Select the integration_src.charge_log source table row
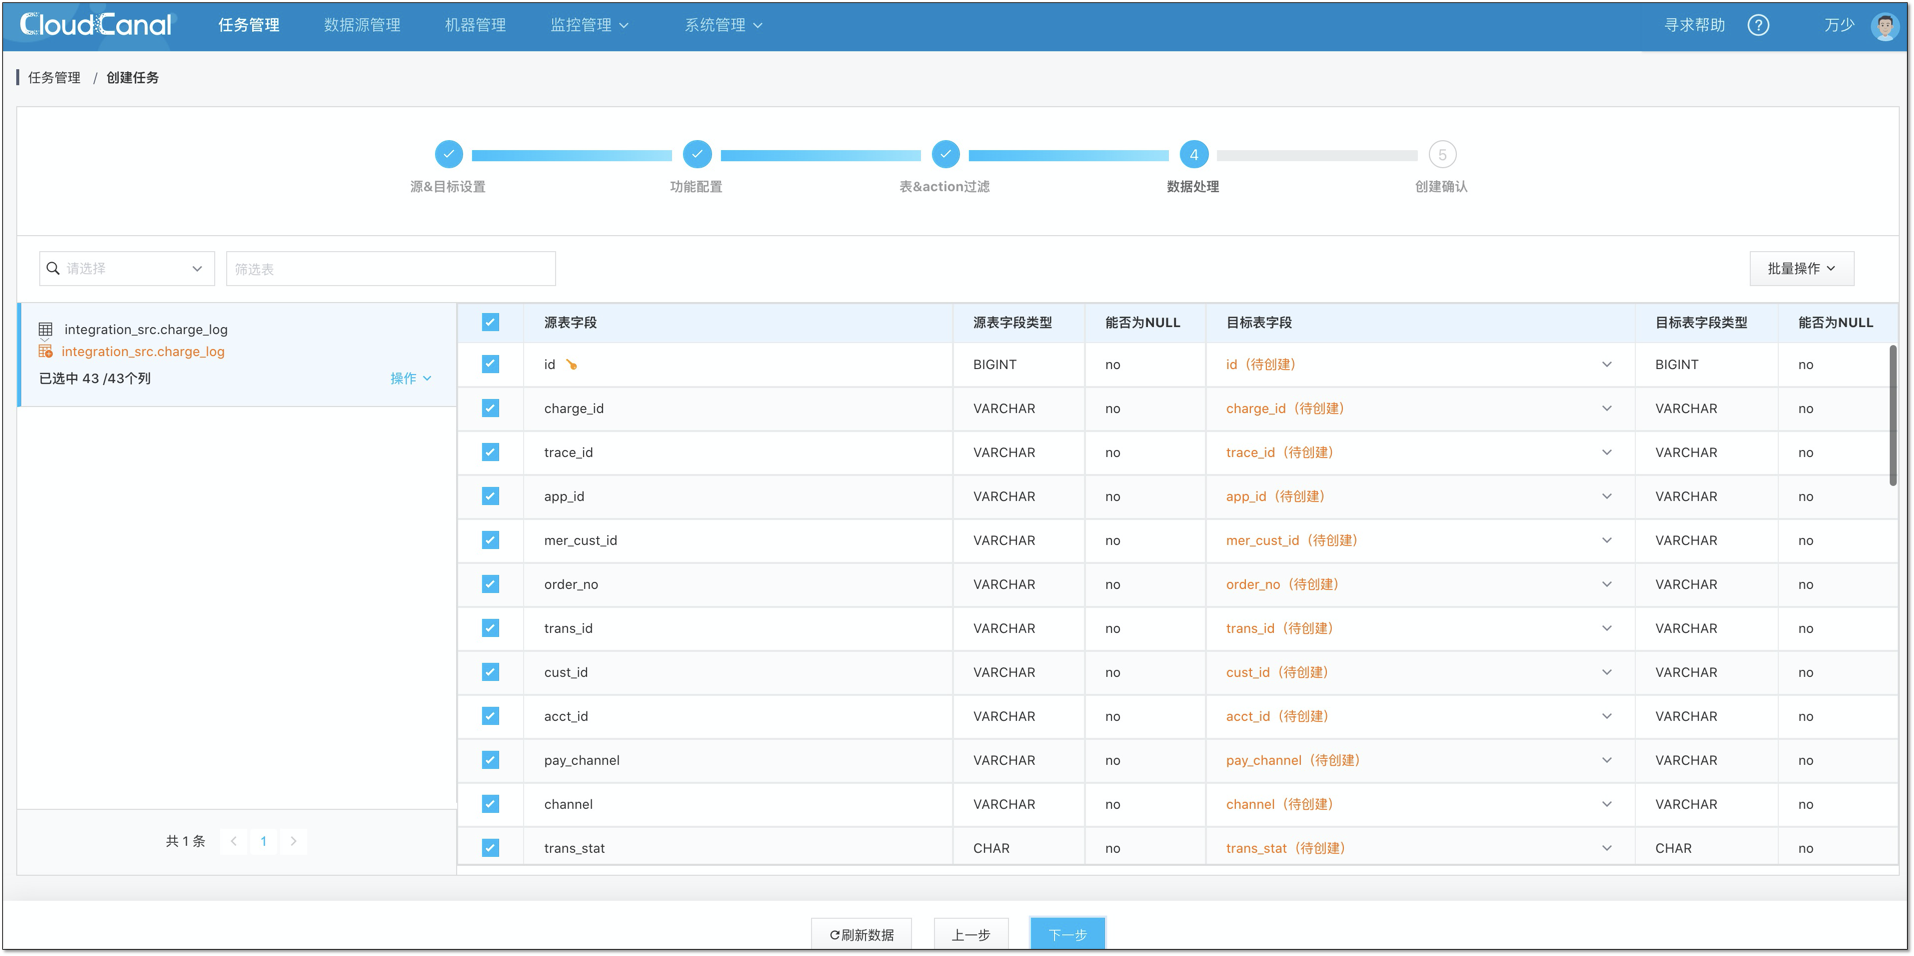The height and width of the screenshot is (956, 1914). pos(237,355)
